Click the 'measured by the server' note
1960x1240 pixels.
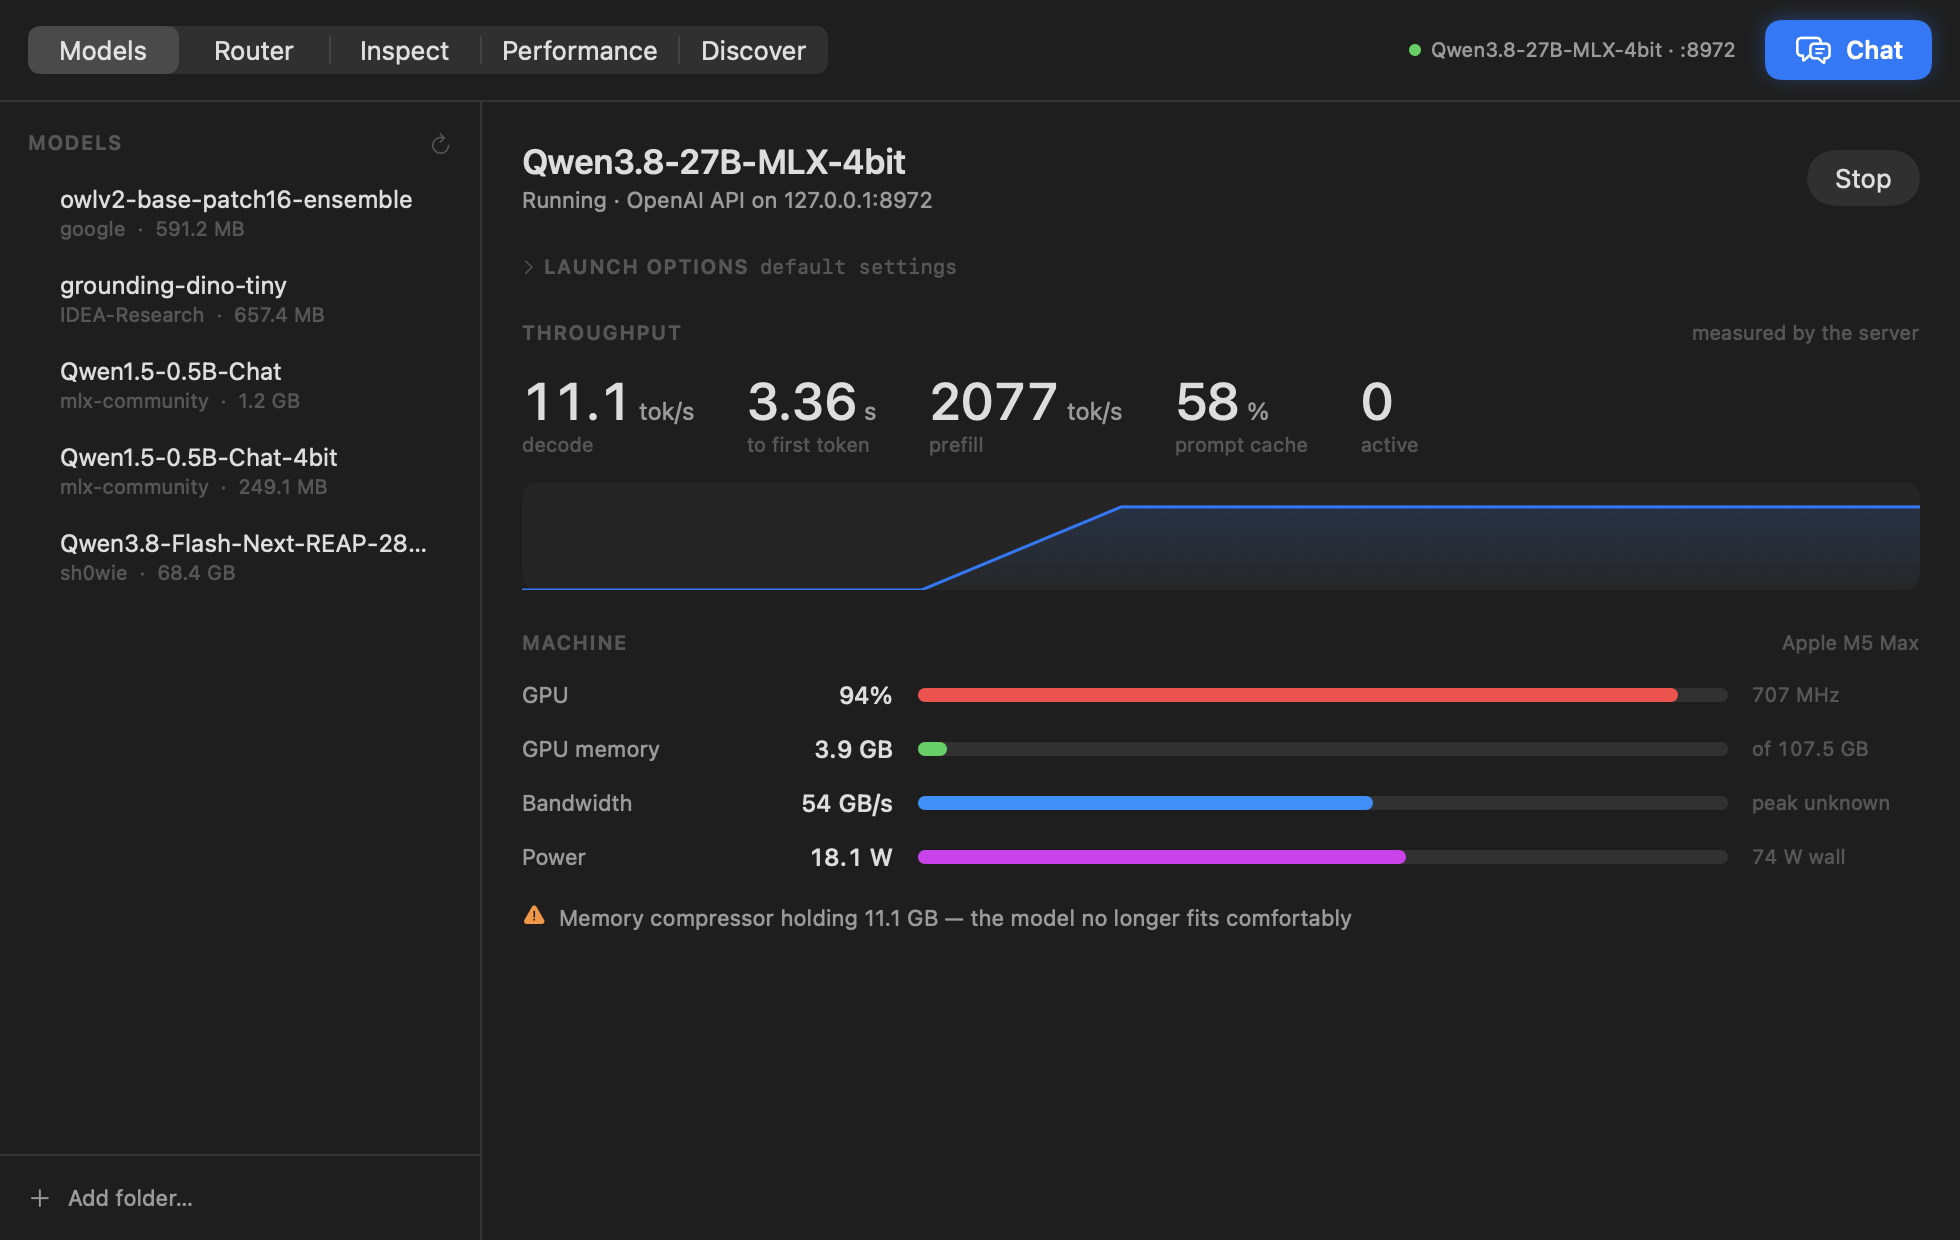(x=1805, y=333)
